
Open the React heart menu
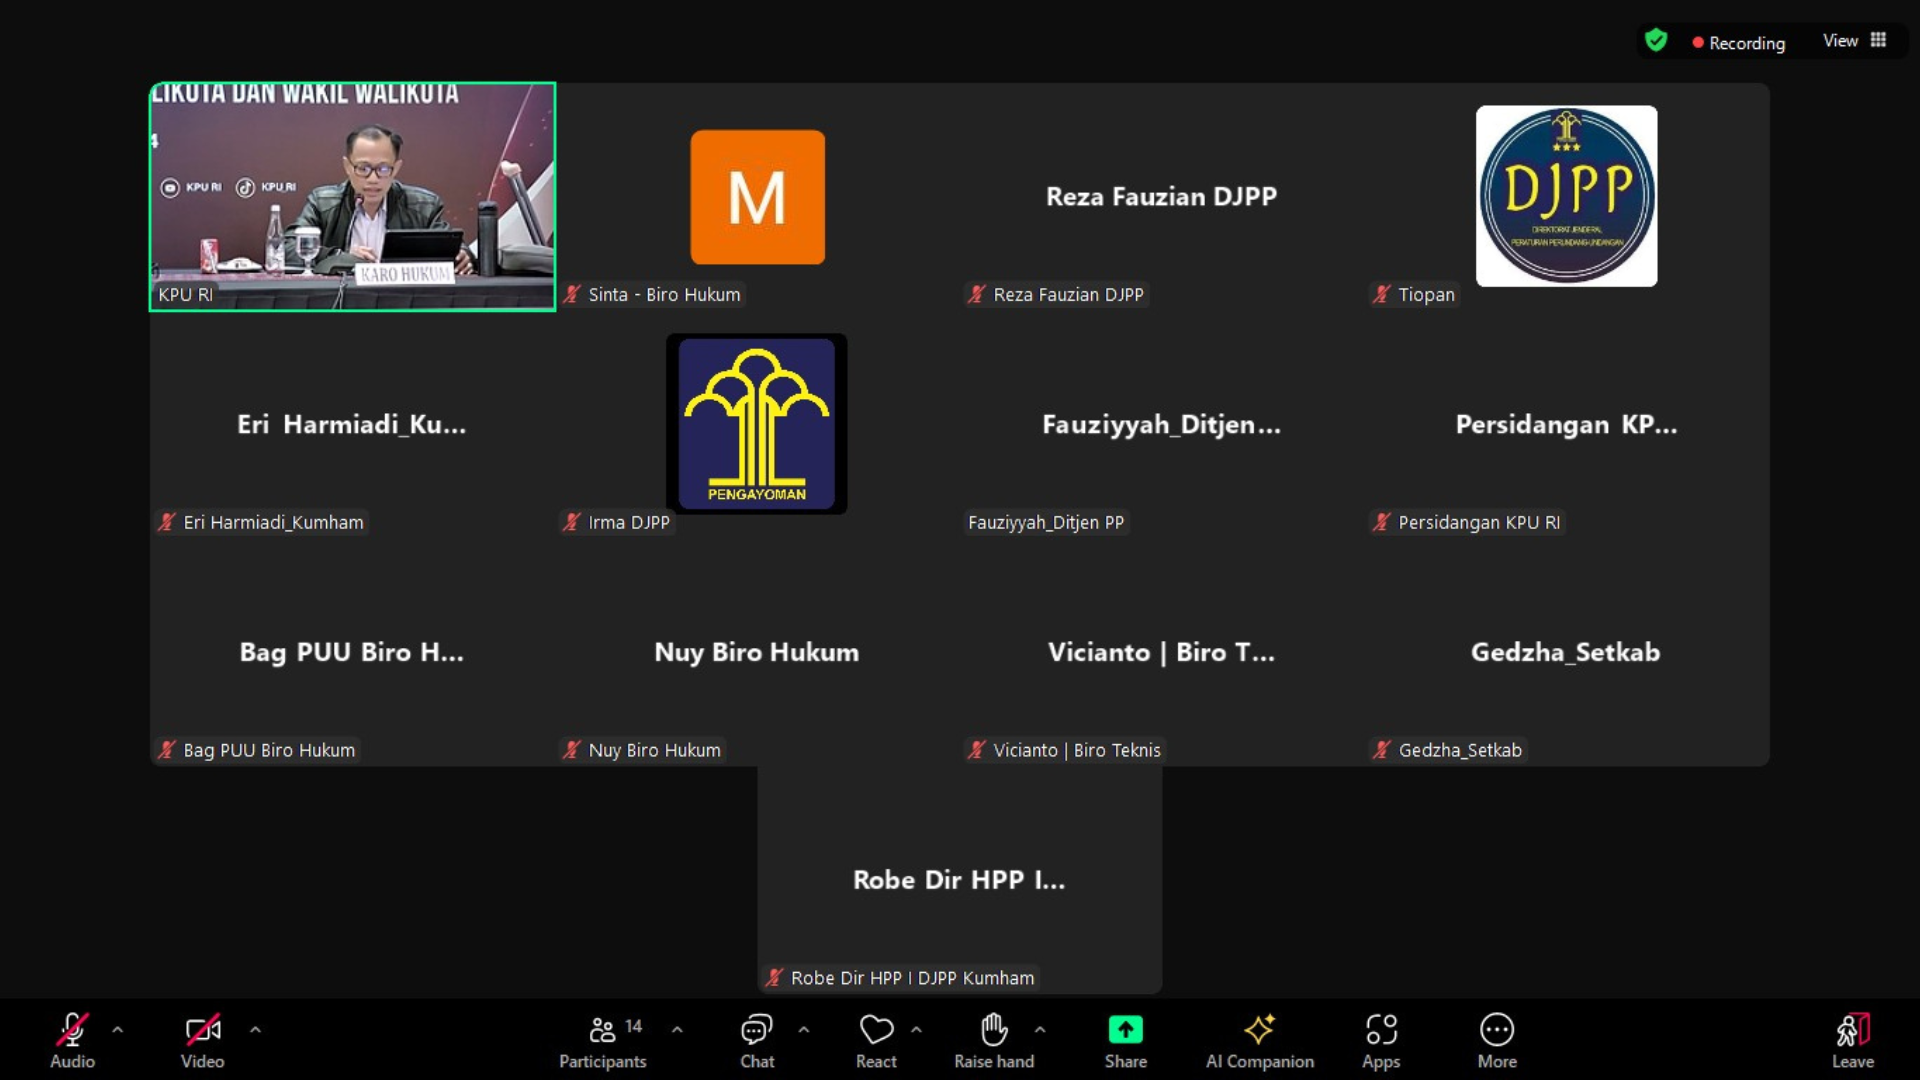point(876,1040)
